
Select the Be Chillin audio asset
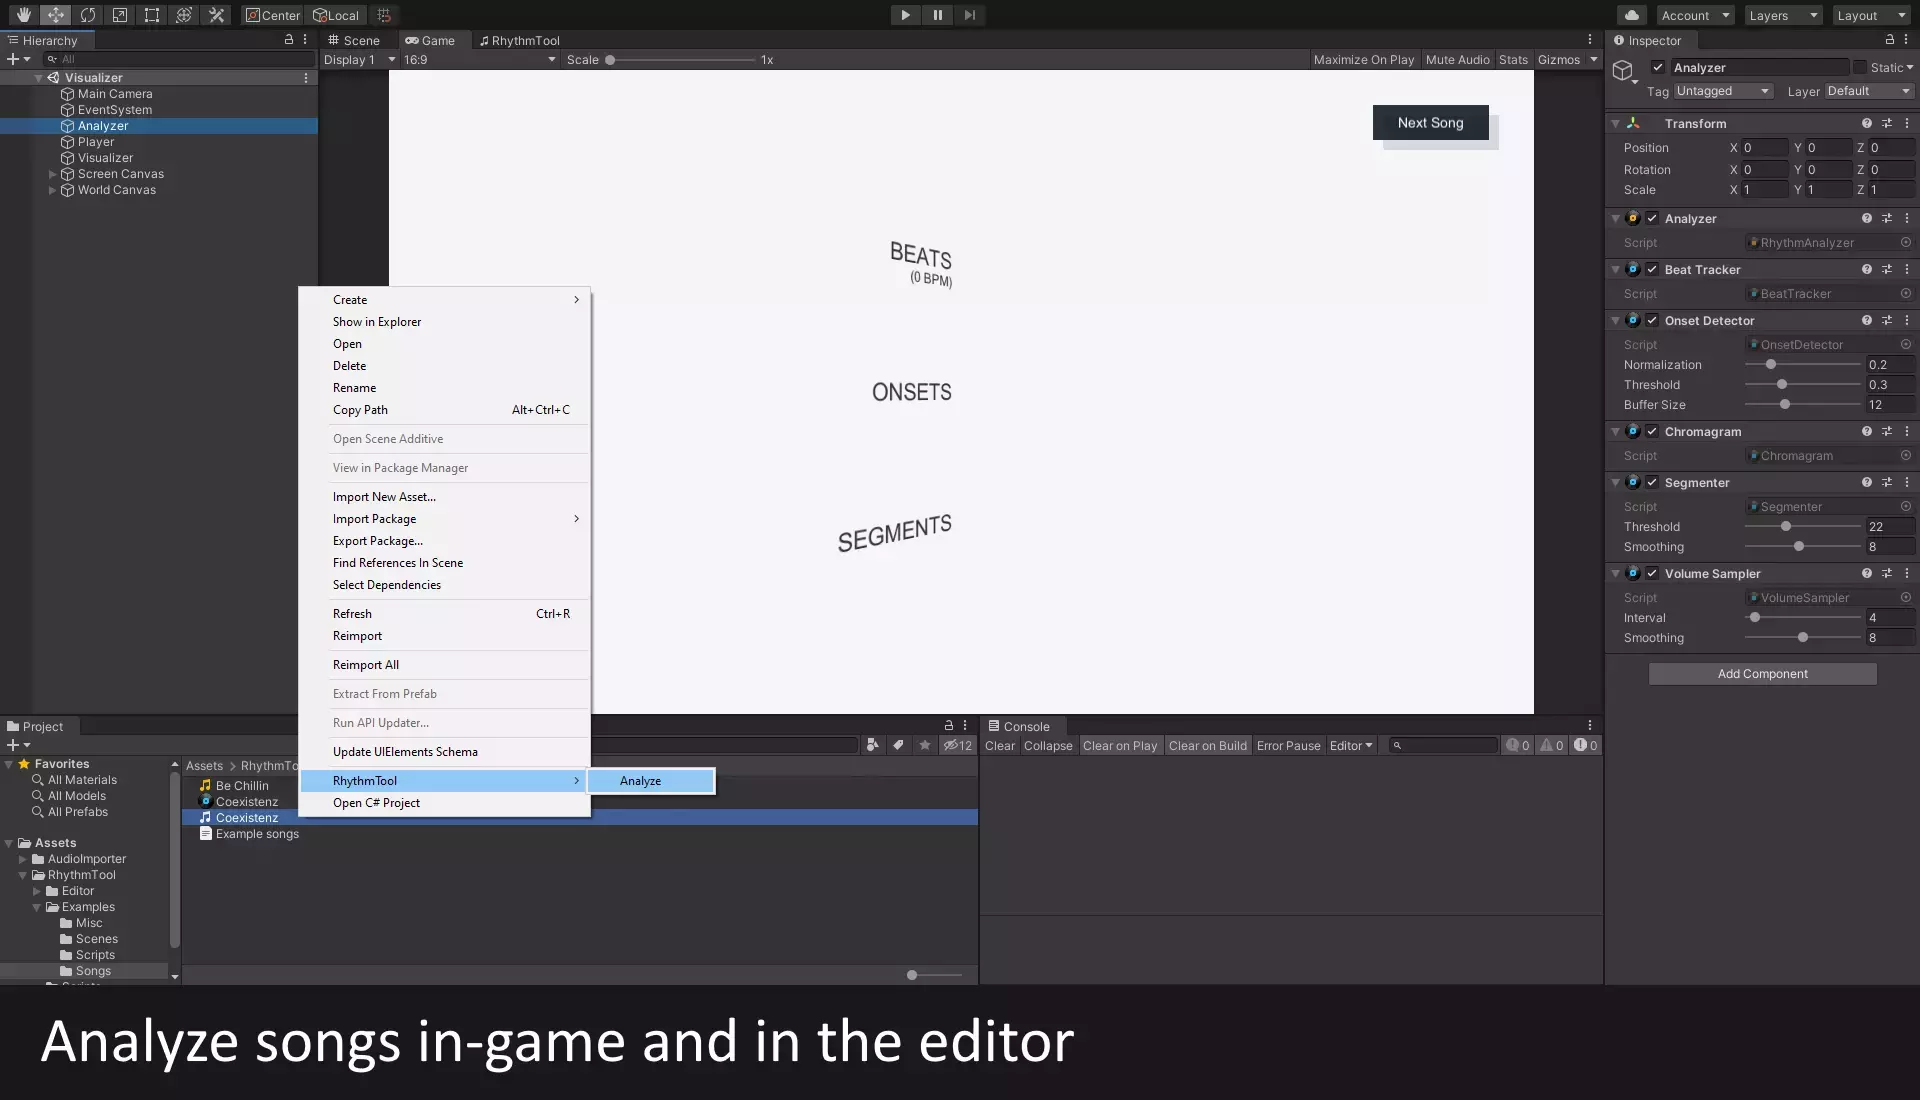tap(242, 786)
